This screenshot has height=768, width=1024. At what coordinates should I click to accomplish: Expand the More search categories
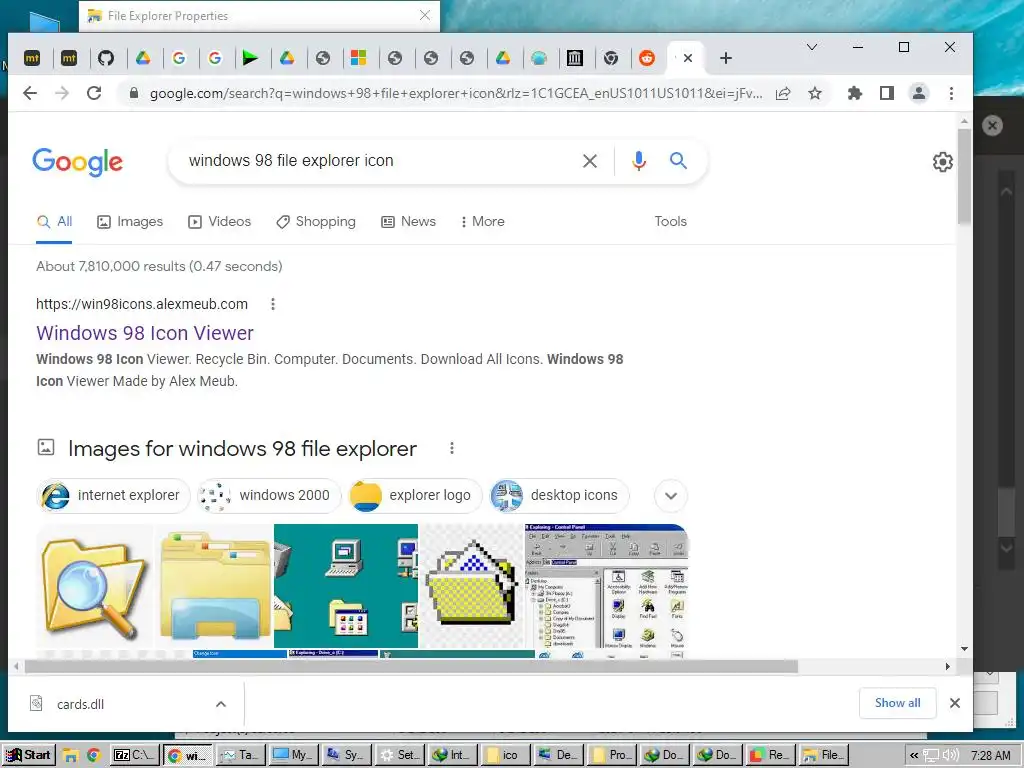click(x=483, y=221)
